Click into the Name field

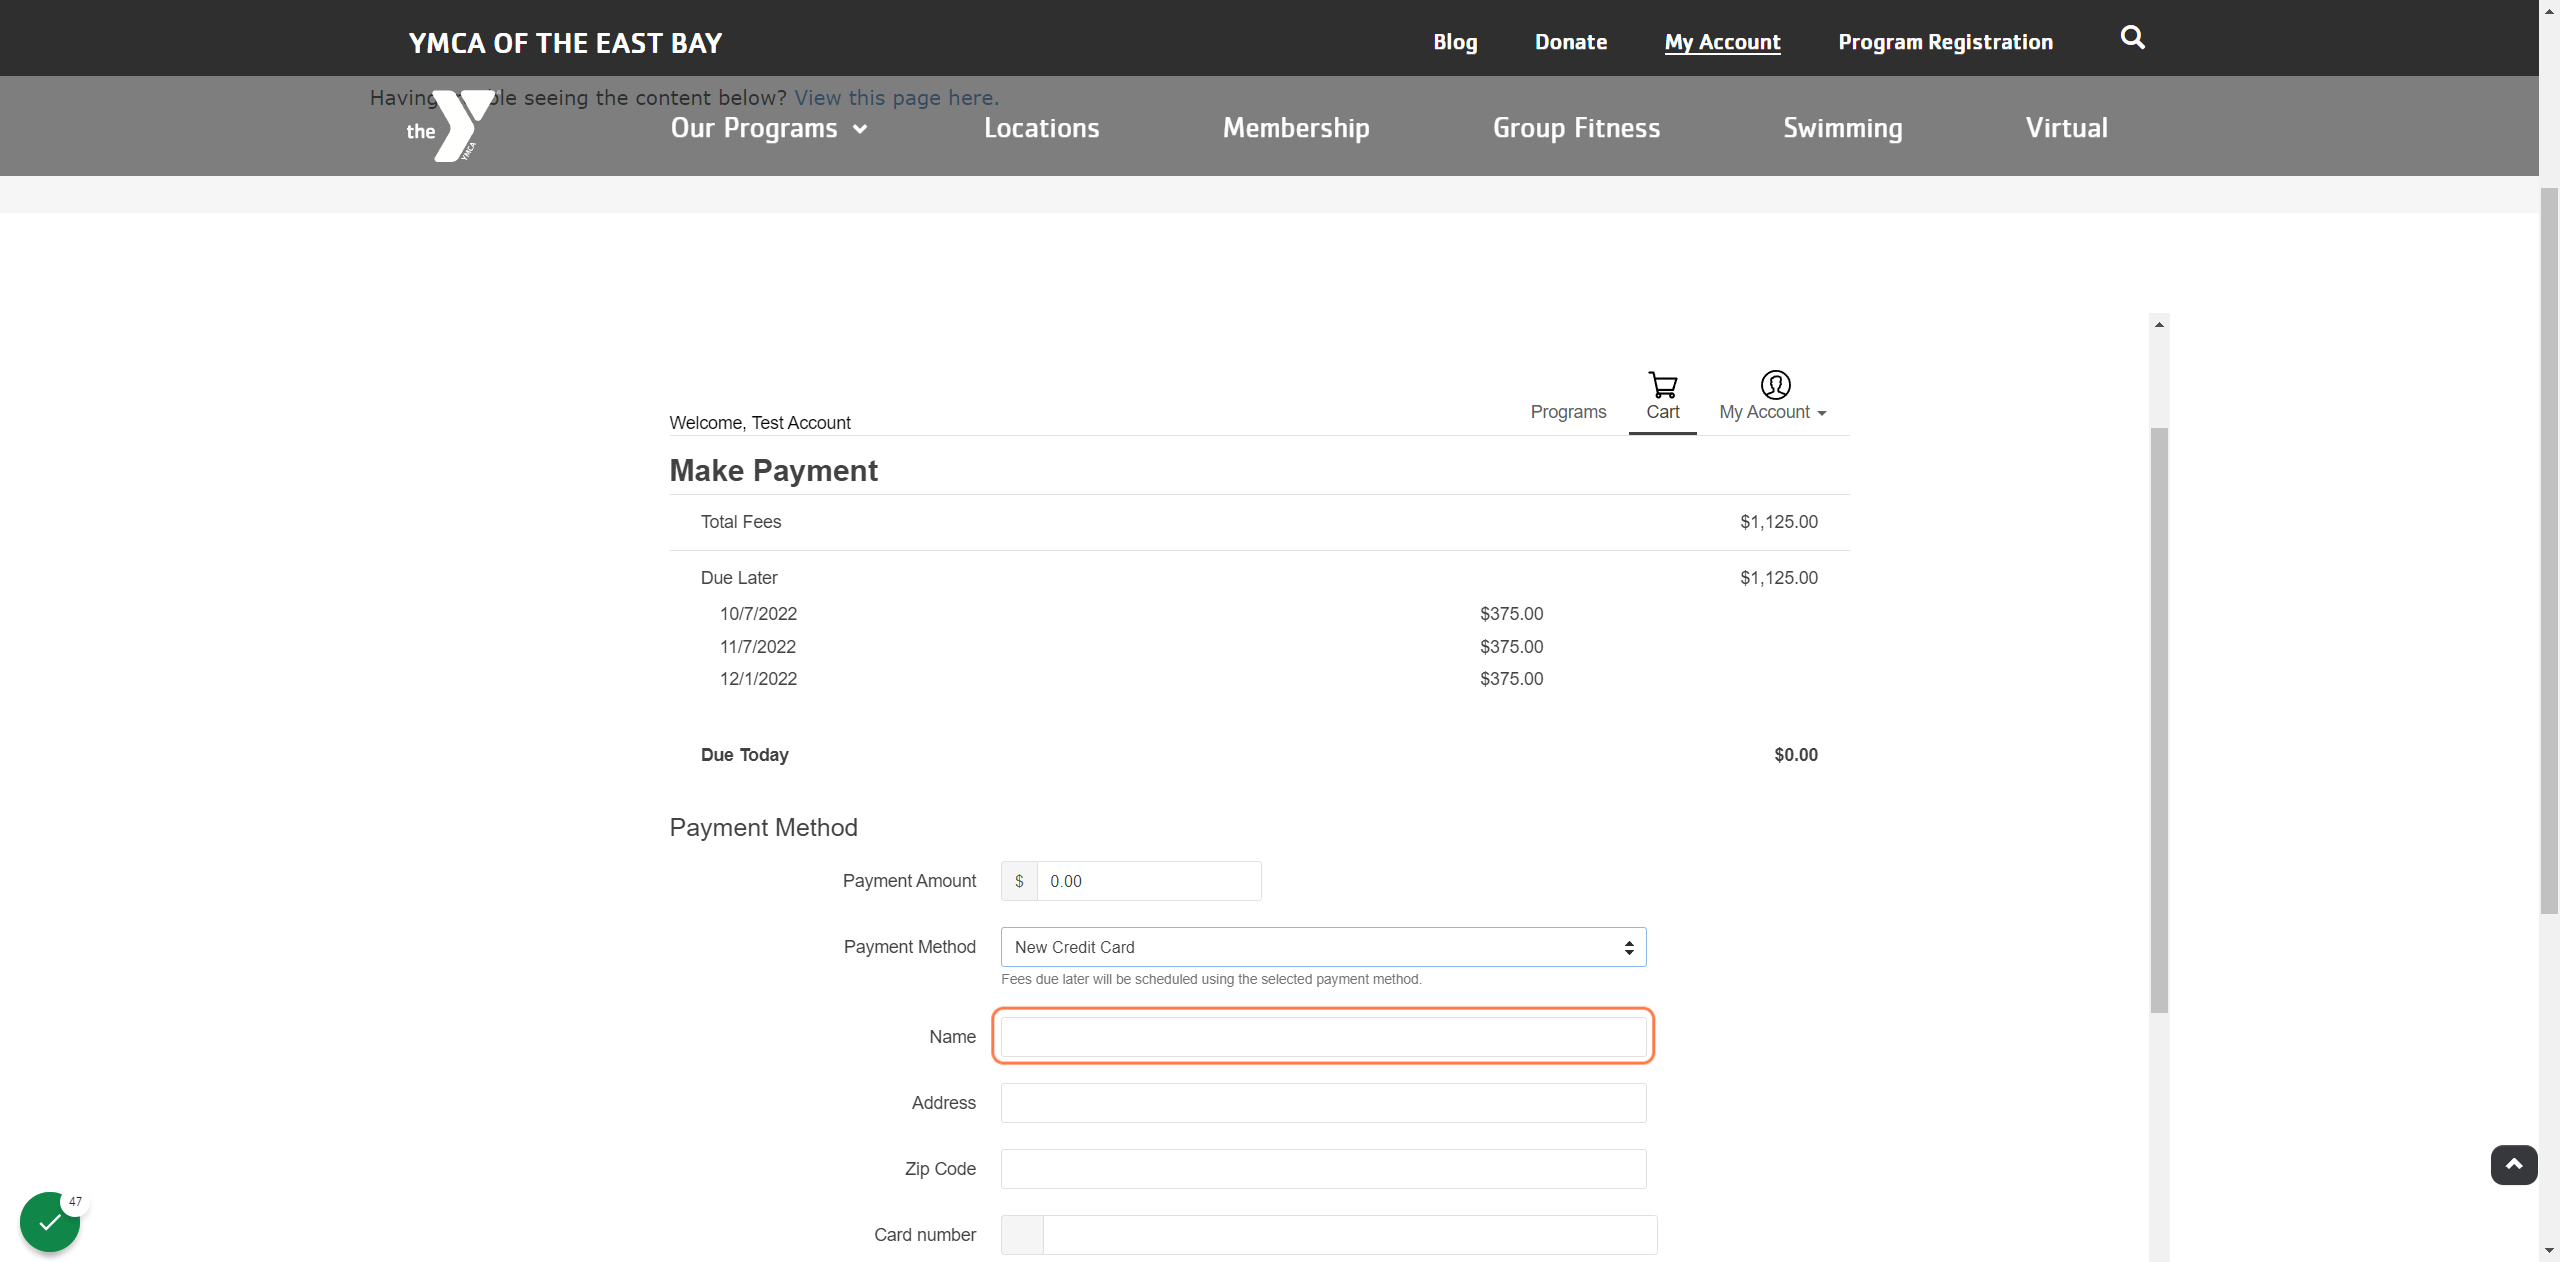point(1323,1037)
